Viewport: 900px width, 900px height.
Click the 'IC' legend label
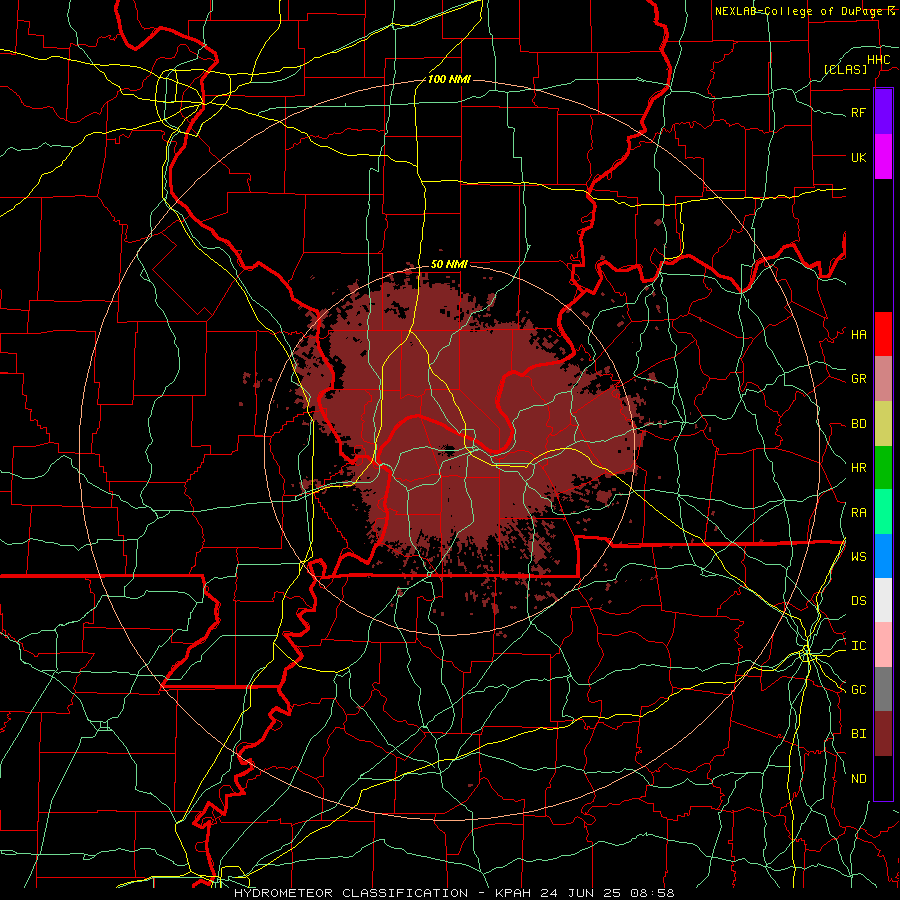(859, 646)
